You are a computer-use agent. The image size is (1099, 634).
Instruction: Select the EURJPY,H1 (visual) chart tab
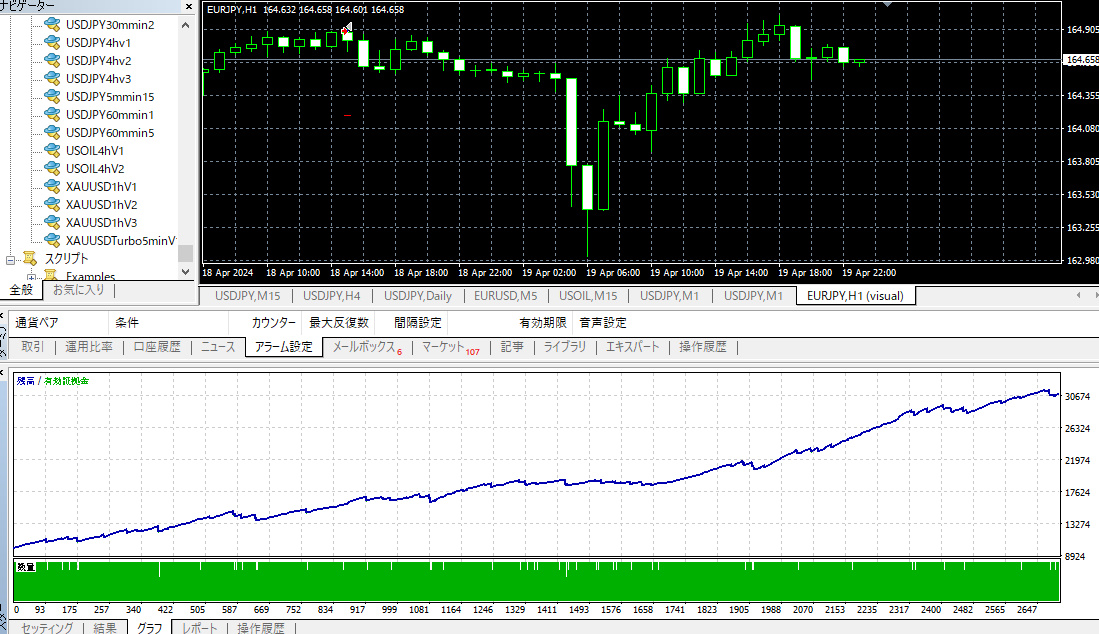(855, 296)
